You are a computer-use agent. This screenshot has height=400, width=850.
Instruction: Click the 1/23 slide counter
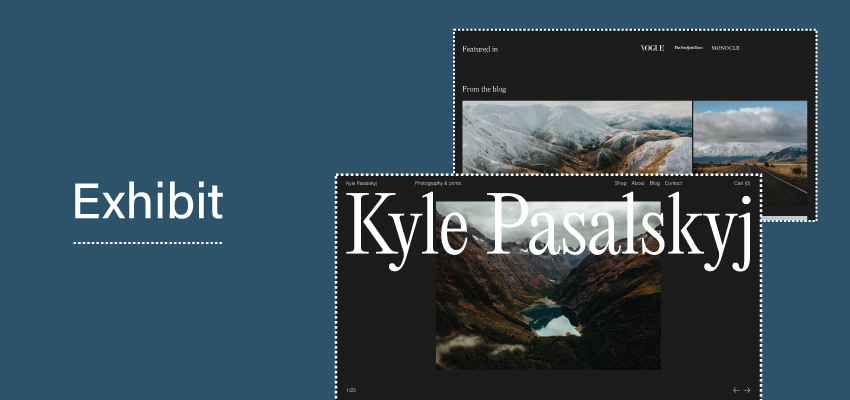(x=351, y=390)
